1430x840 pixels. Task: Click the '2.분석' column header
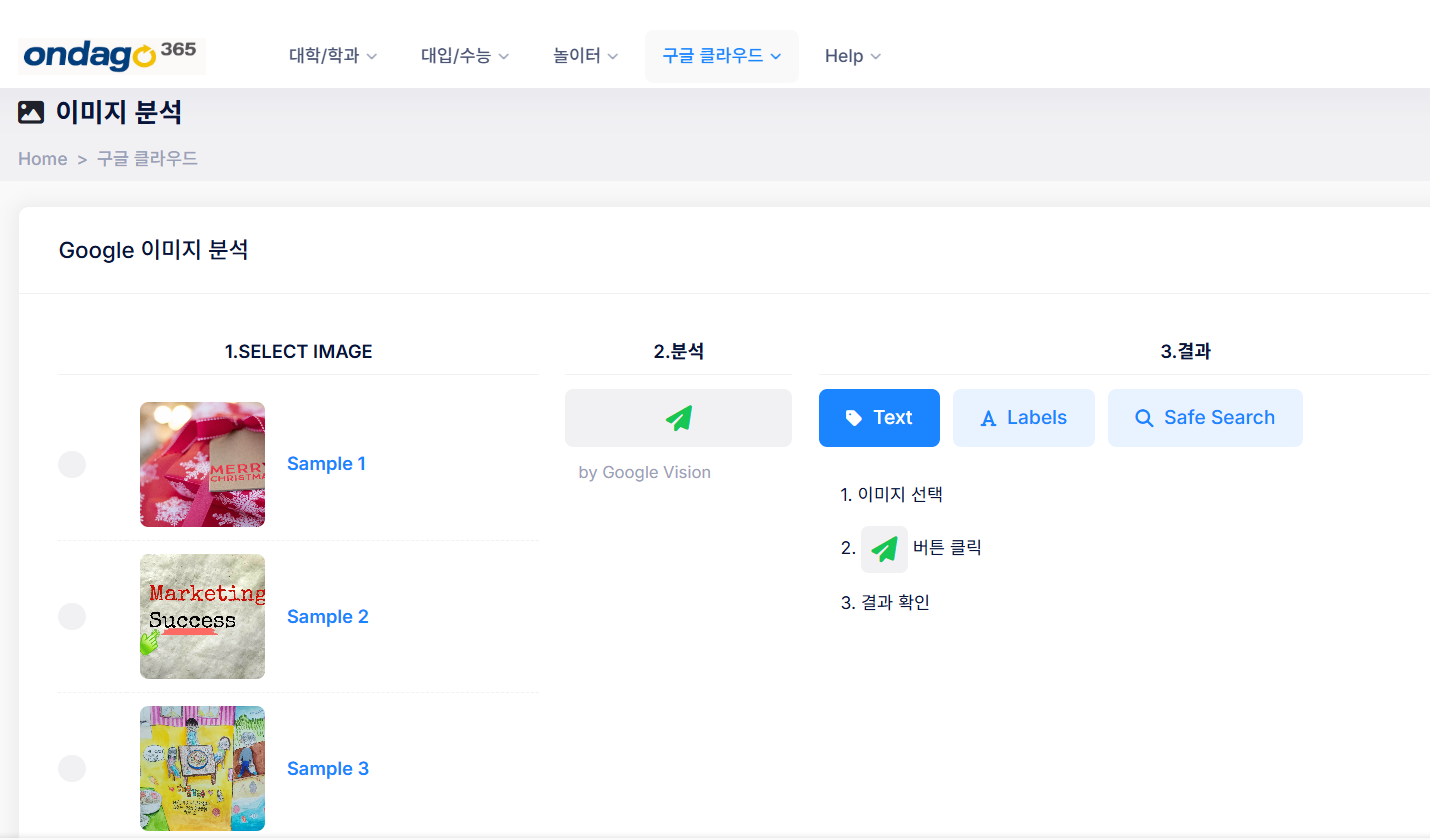(678, 352)
